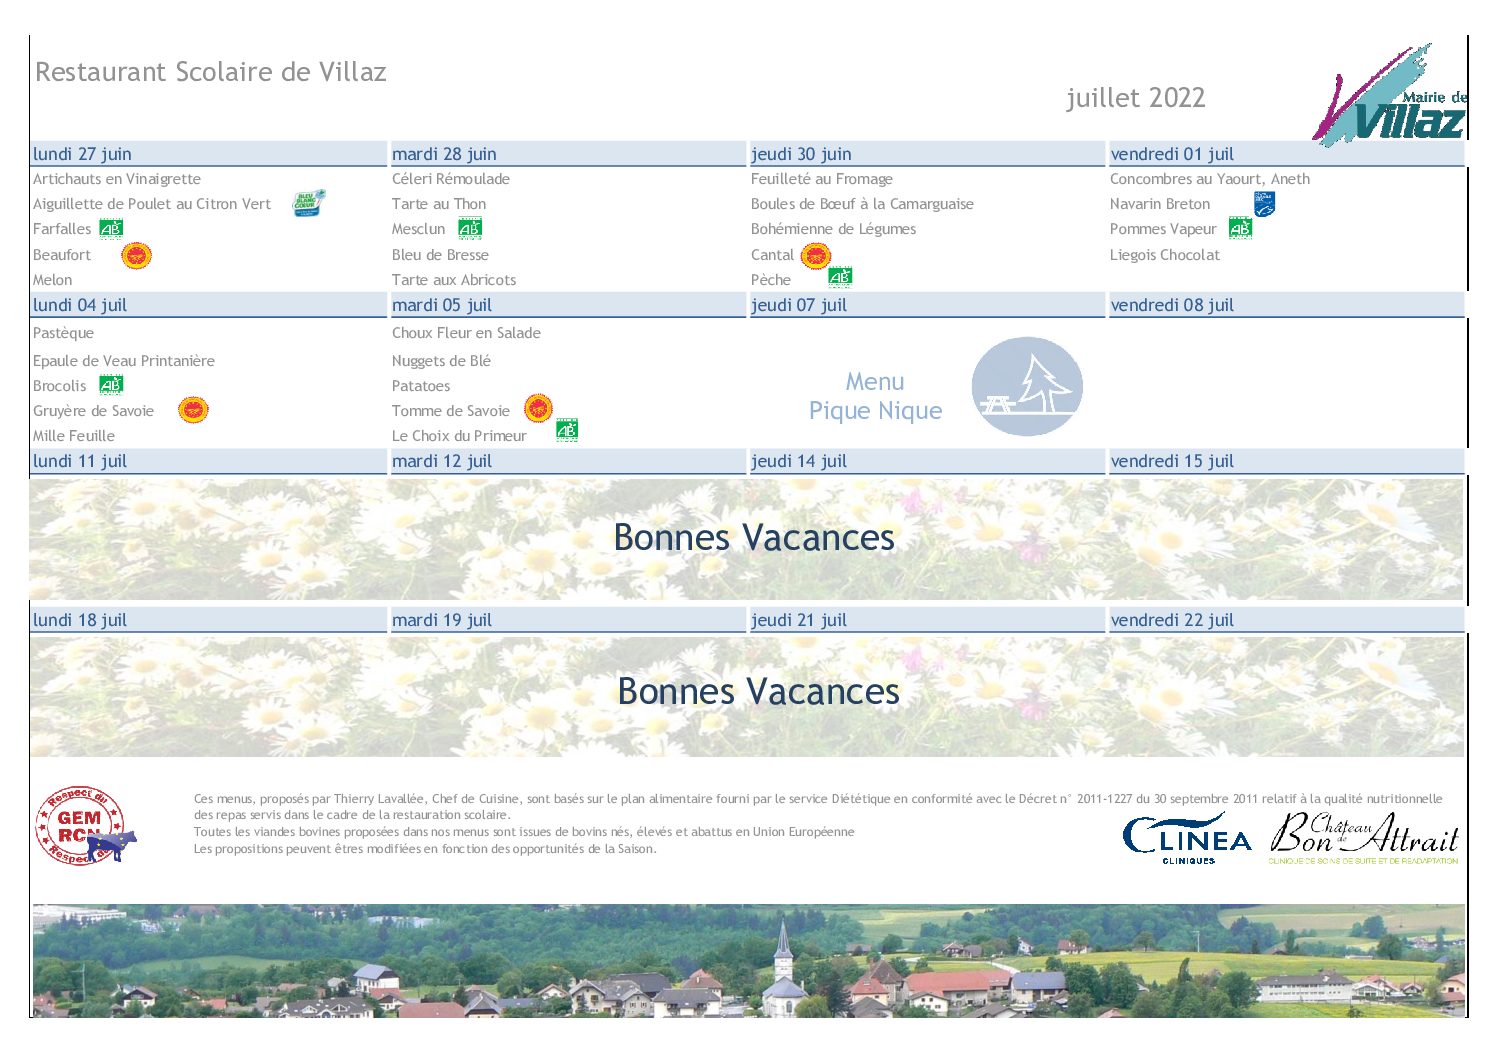Click the AOP seal beside Tomme de Savoie
The image size is (1496, 1058).
click(538, 407)
